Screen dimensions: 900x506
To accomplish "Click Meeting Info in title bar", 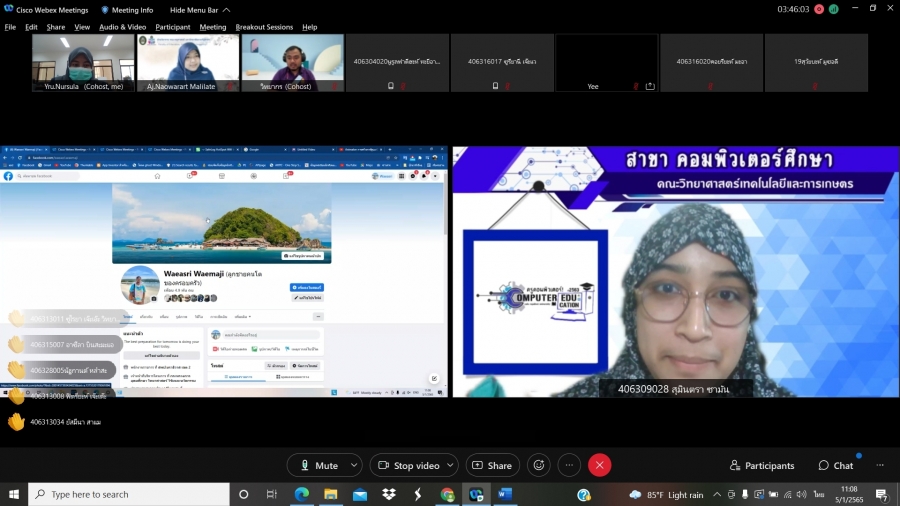I will (x=127, y=9).
